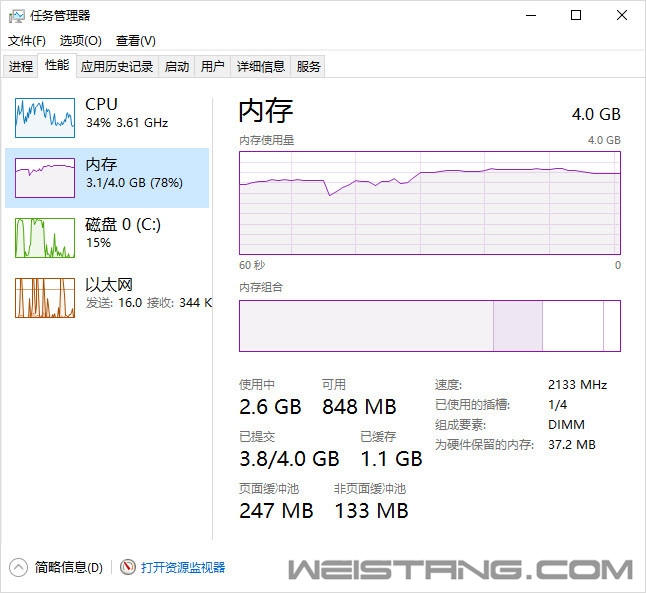The height and width of the screenshot is (593, 646).
Task: Click the resource monitor icon
Action: pyautogui.click(x=128, y=567)
